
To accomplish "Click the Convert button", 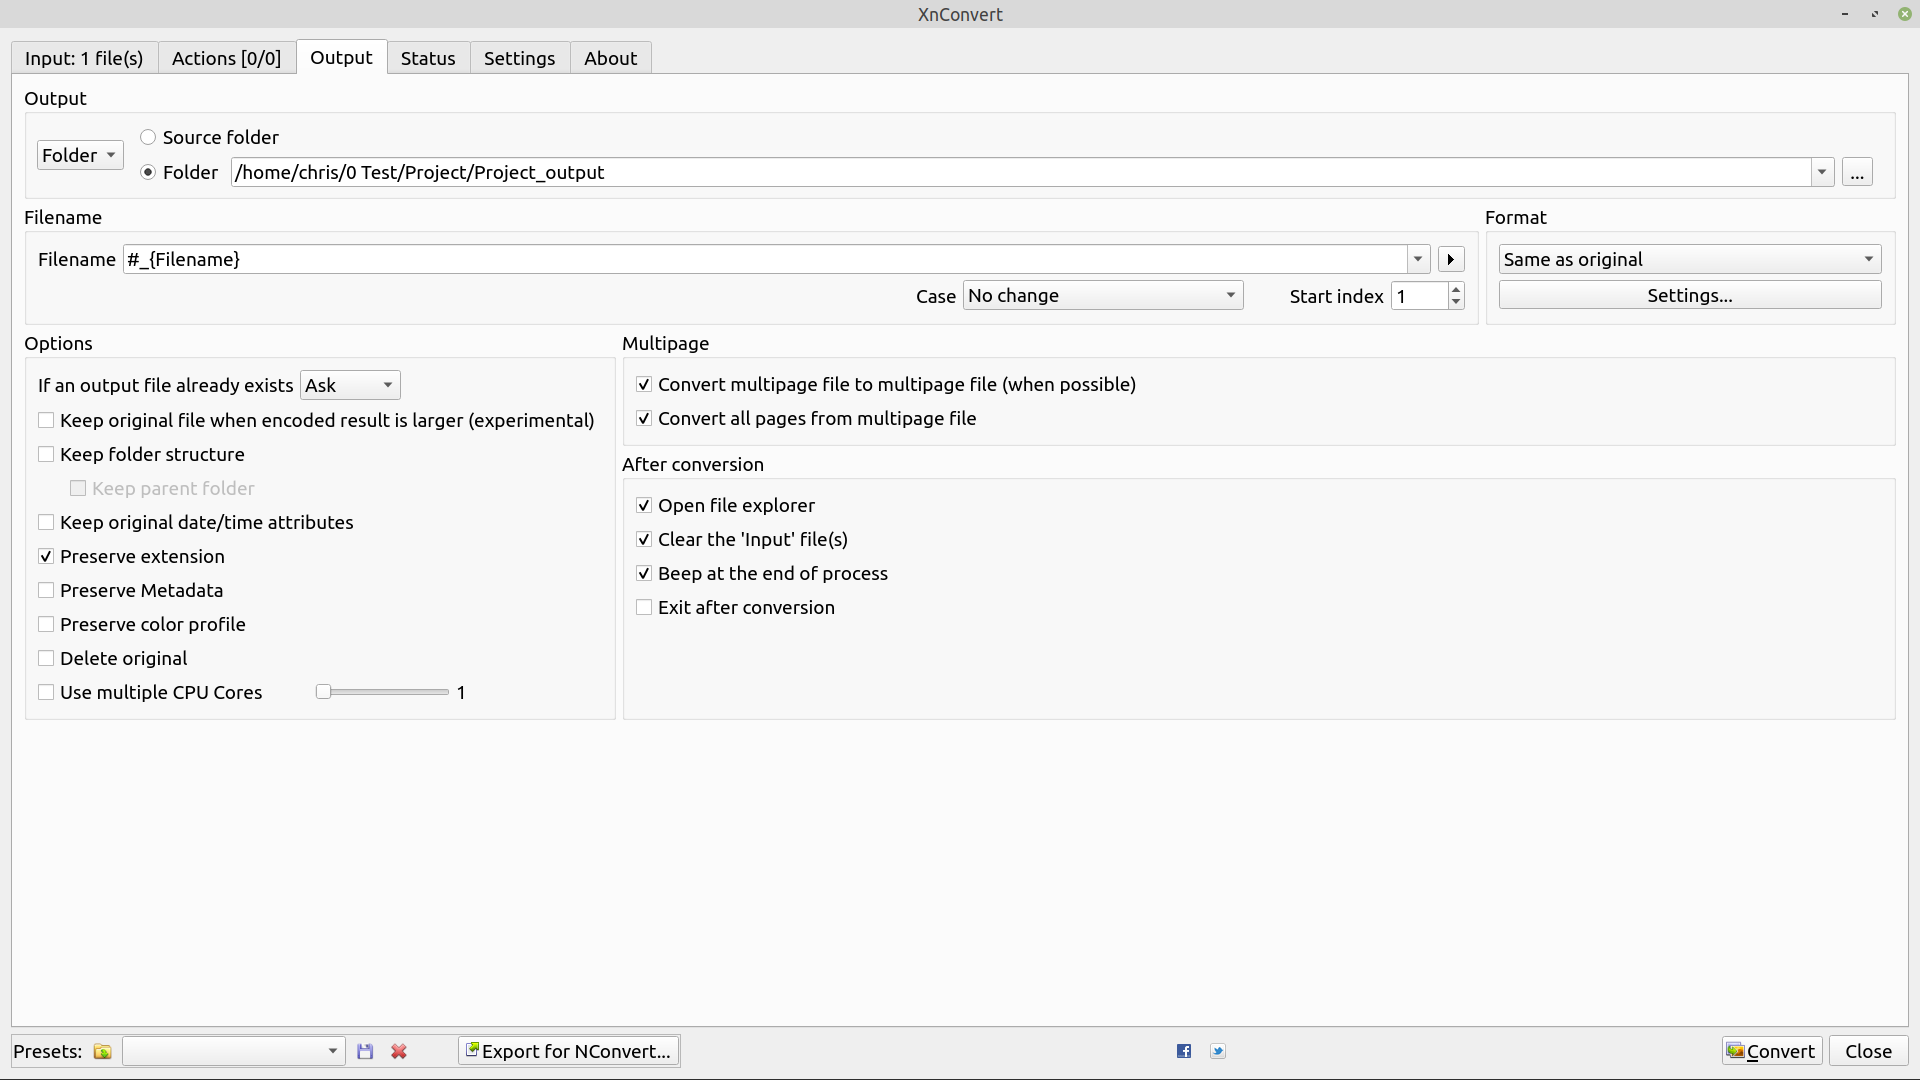I will pyautogui.click(x=1771, y=1051).
